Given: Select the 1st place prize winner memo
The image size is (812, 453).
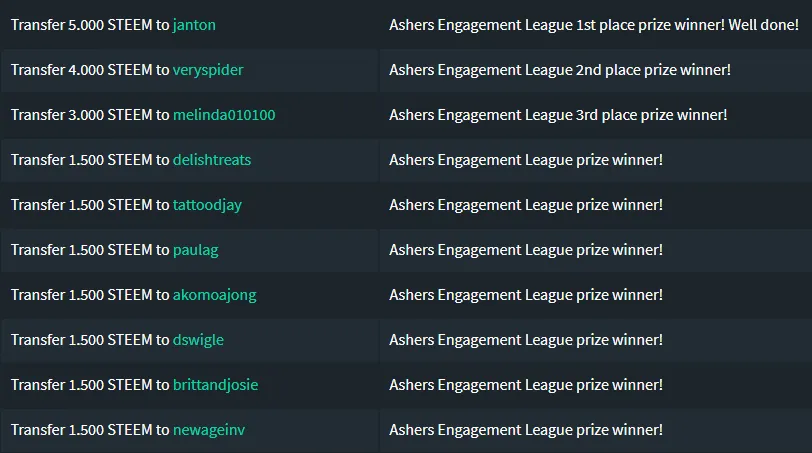Looking at the screenshot, I should [594, 25].
